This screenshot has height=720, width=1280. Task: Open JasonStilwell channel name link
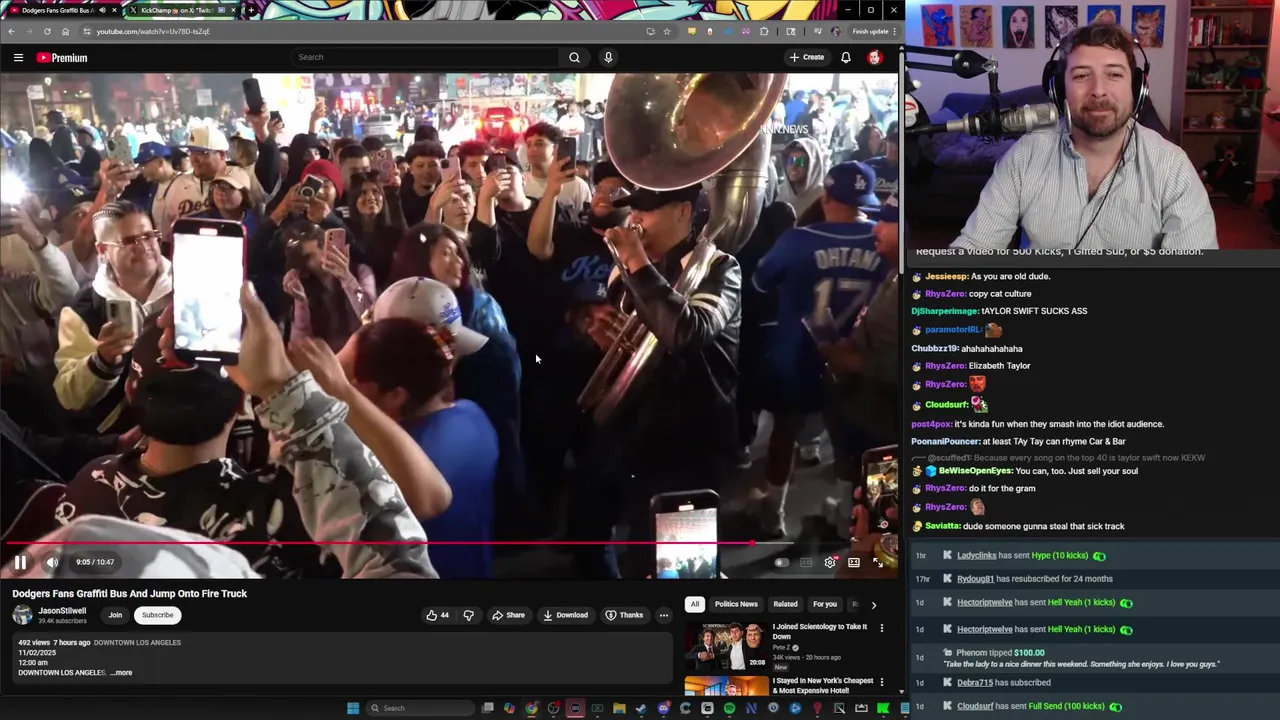(x=62, y=610)
